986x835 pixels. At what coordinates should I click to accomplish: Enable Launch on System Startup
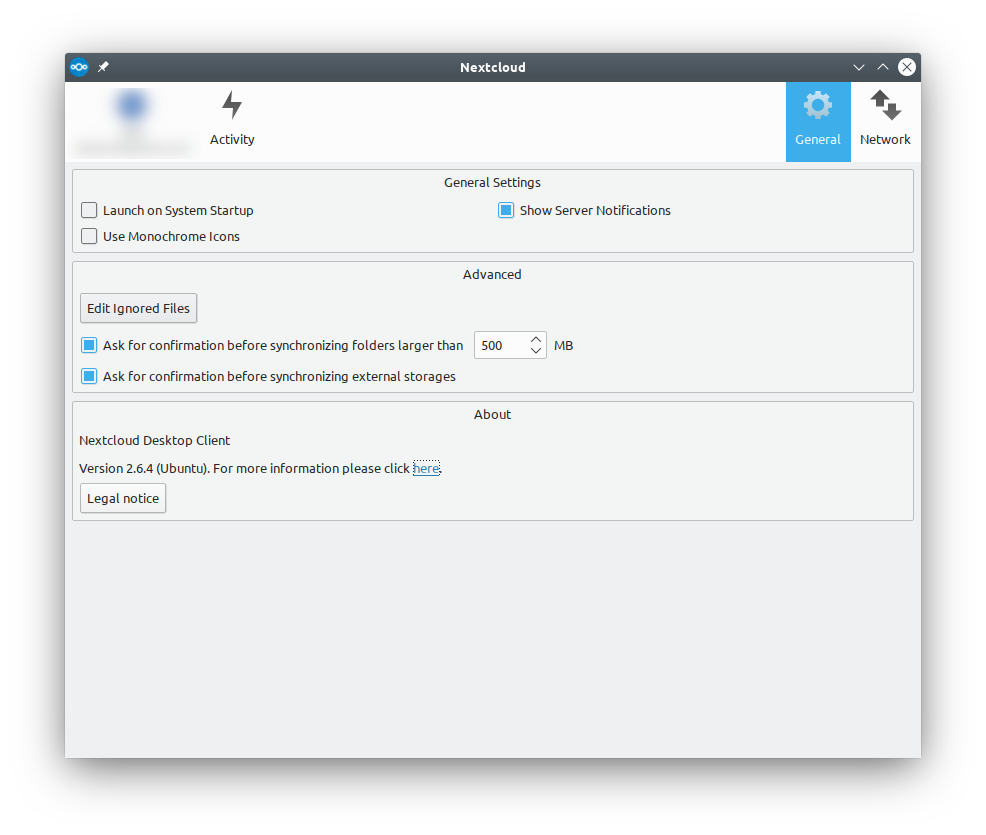coord(89,210)
